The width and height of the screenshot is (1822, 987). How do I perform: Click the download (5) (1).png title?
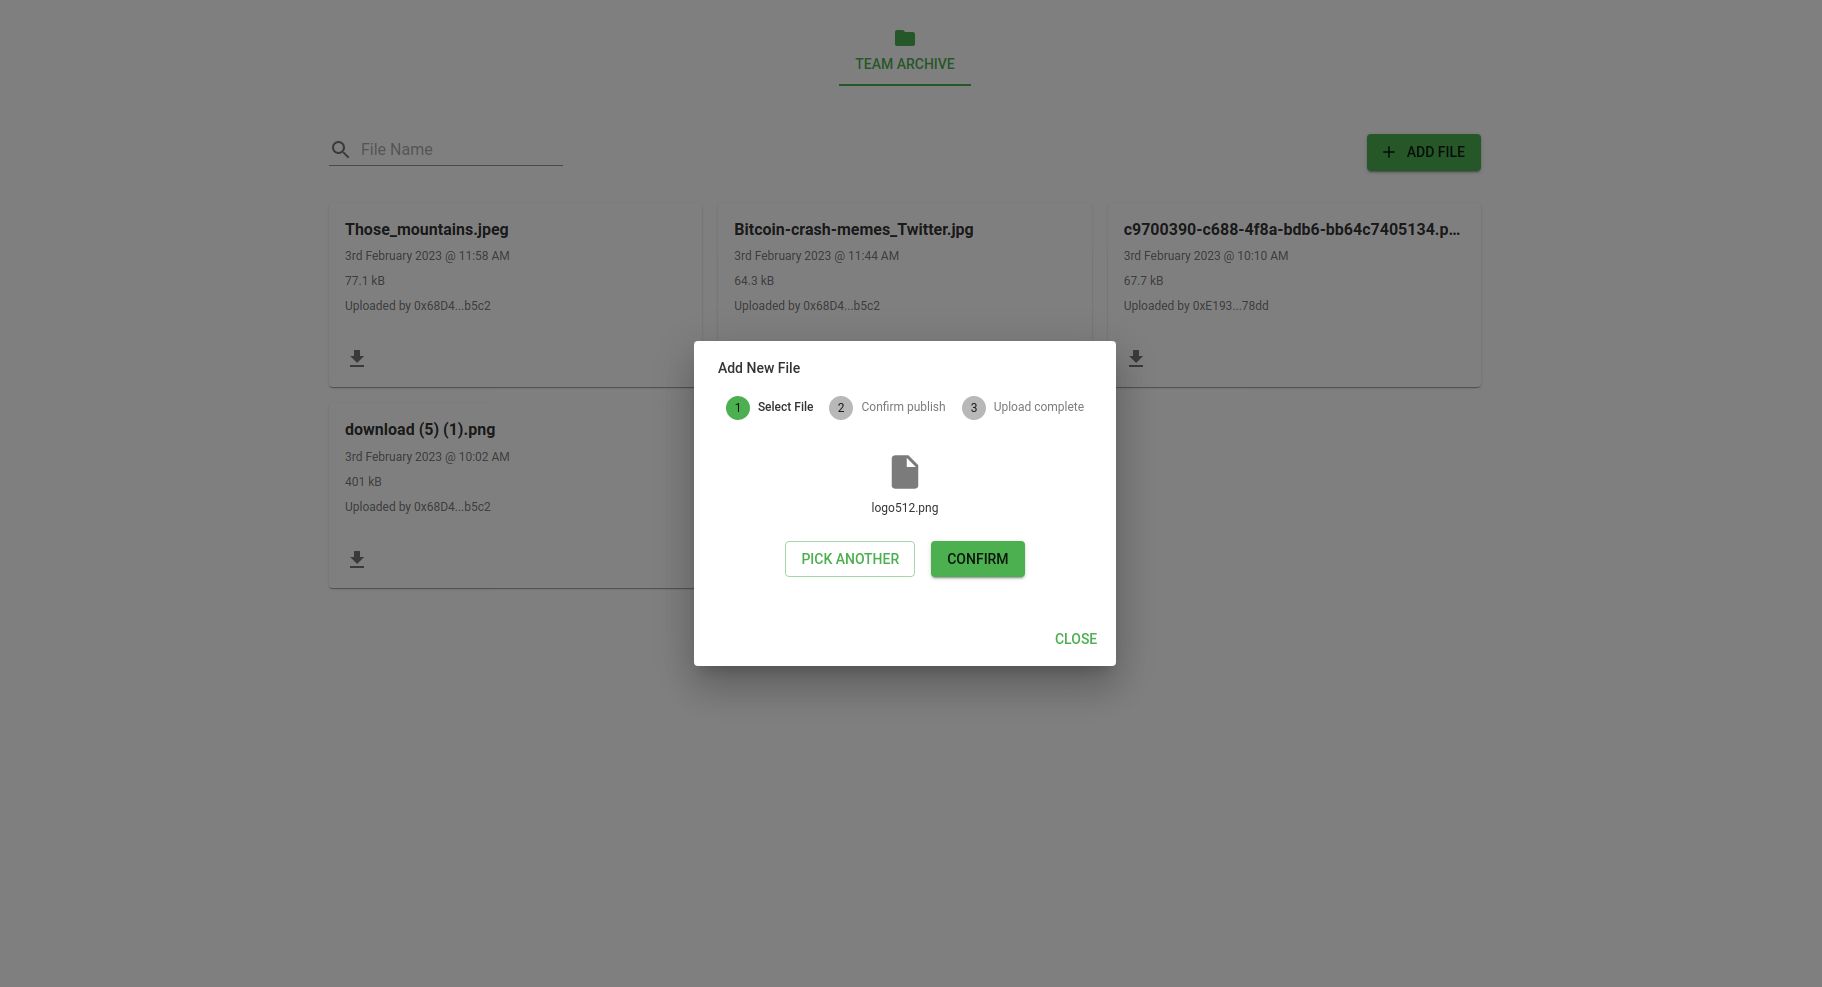420,429
